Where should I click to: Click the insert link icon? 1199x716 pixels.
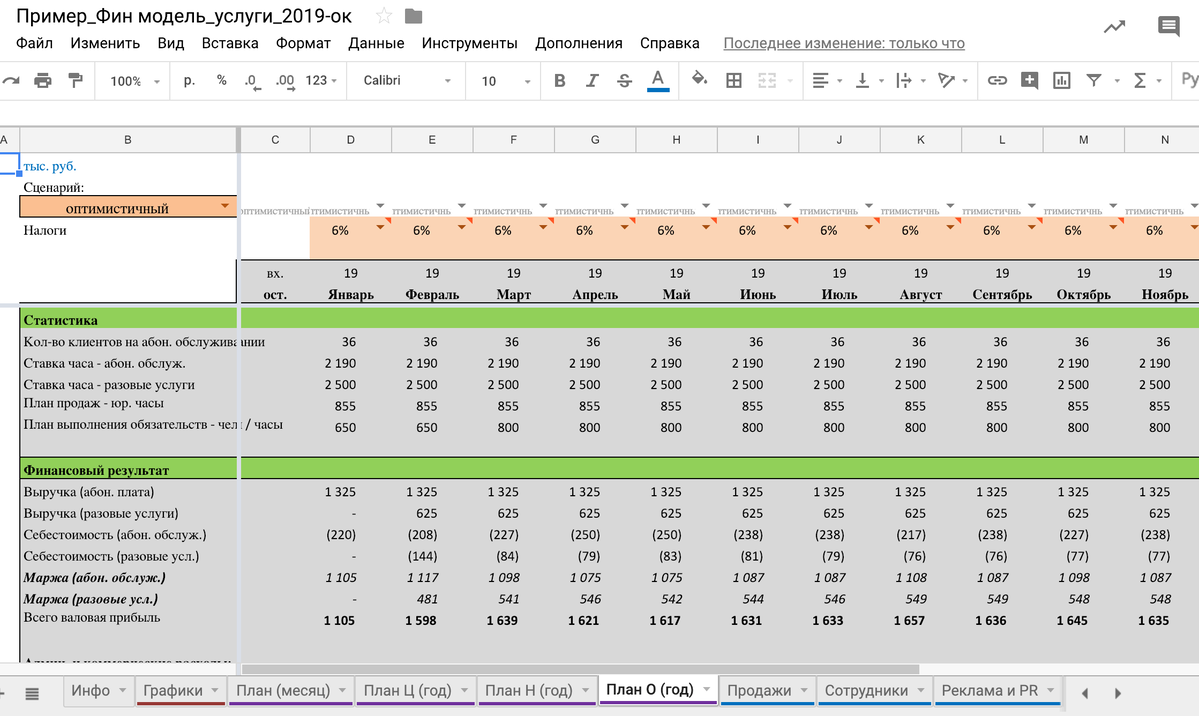997,80
